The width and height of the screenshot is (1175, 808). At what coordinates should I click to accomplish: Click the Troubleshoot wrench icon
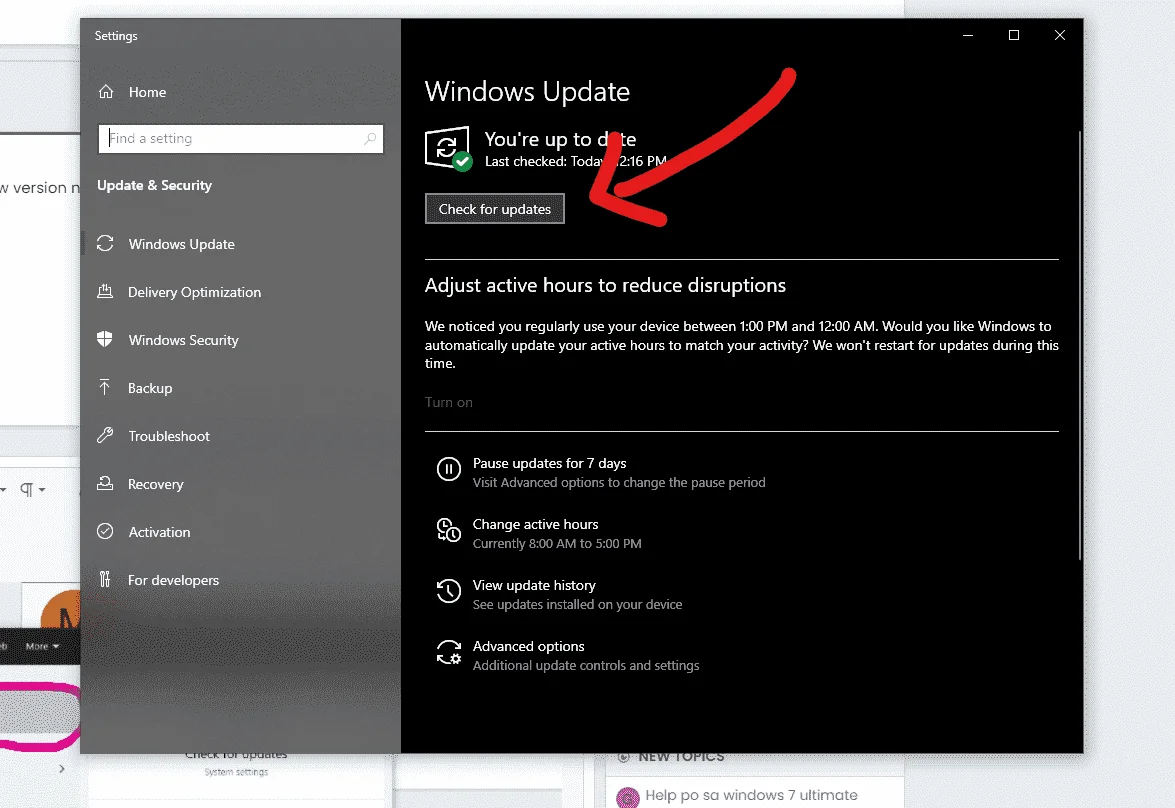click(105, 435)
